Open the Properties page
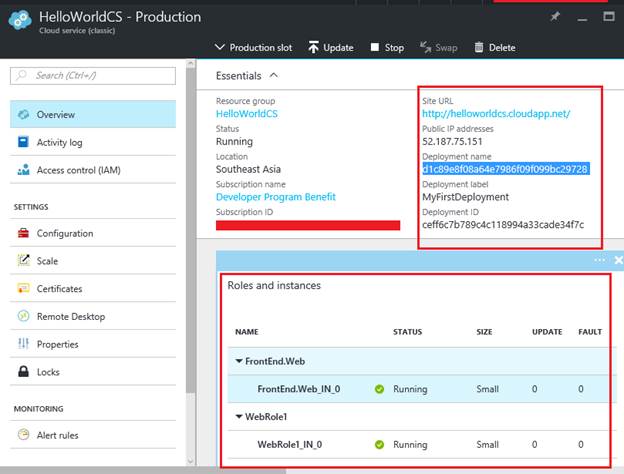624x474 pixels. coord(93,344)
